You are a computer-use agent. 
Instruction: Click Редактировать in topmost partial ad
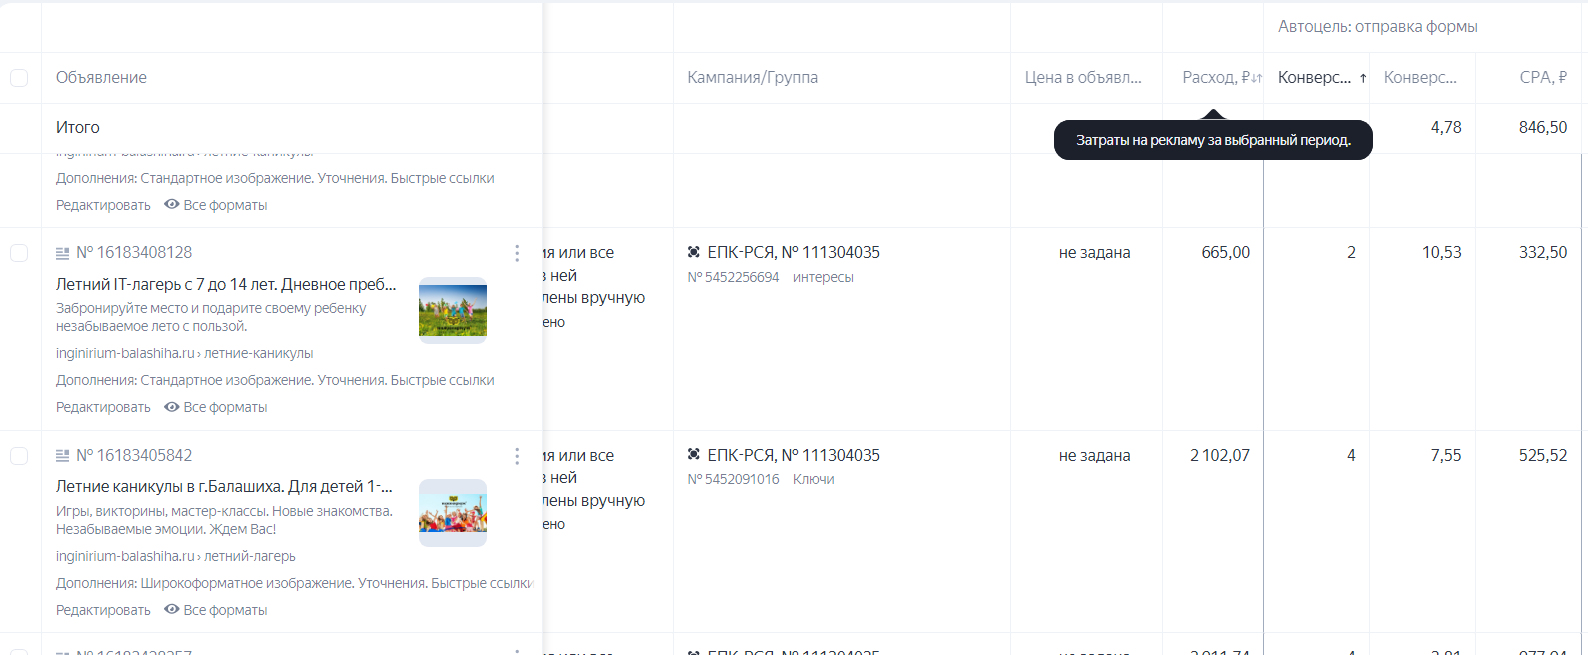[103, 205]
